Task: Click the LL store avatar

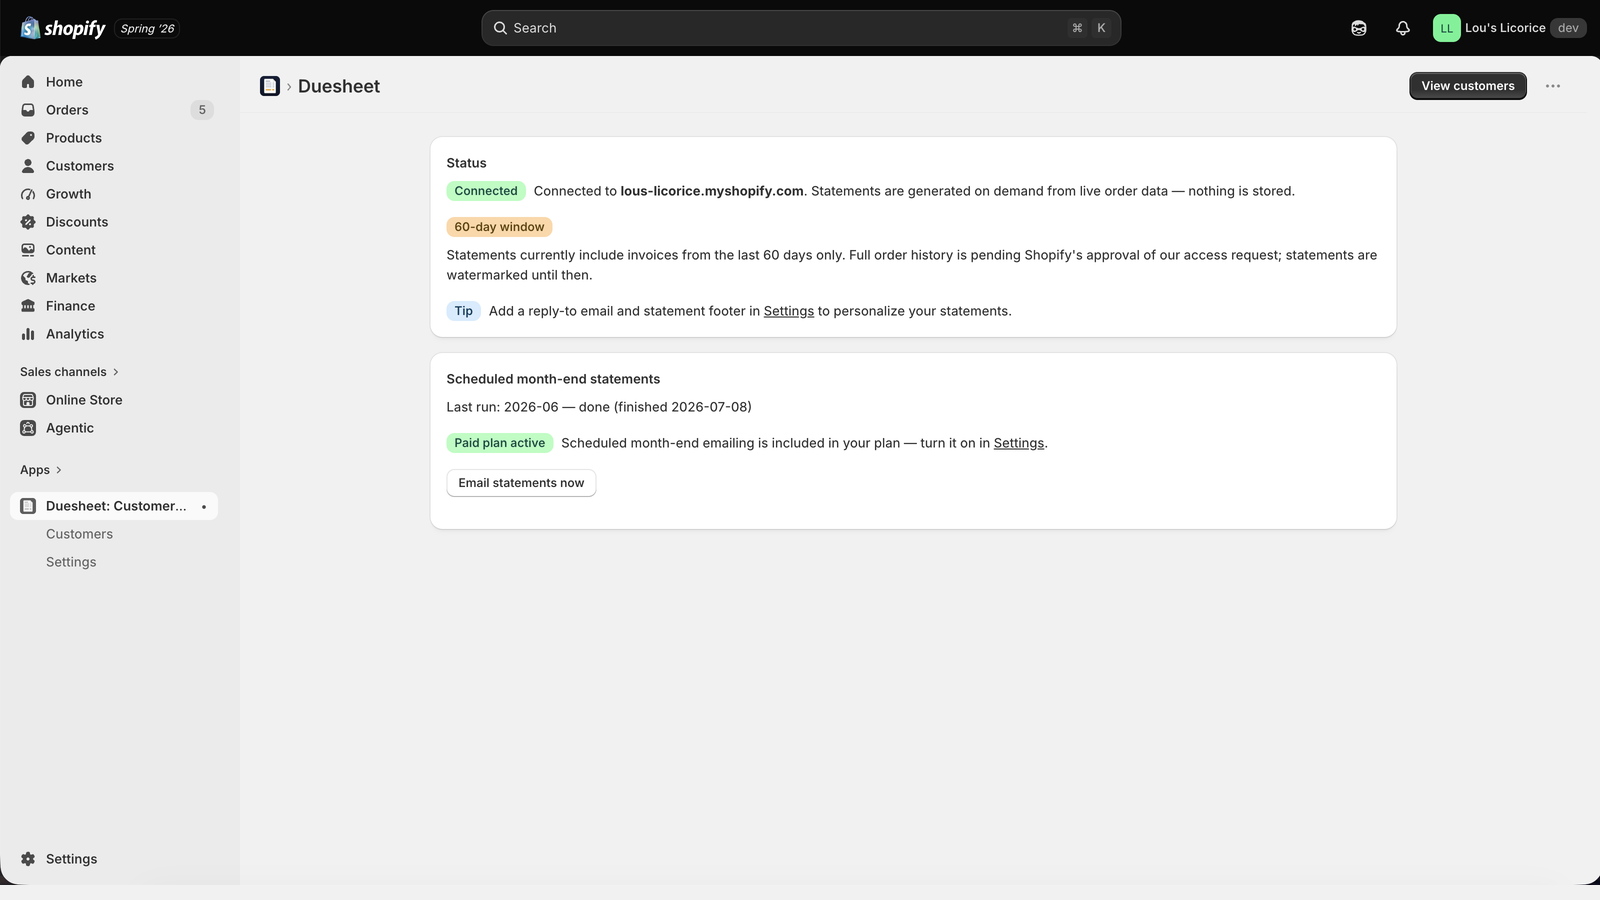Action: click(x=1446, y=28)
